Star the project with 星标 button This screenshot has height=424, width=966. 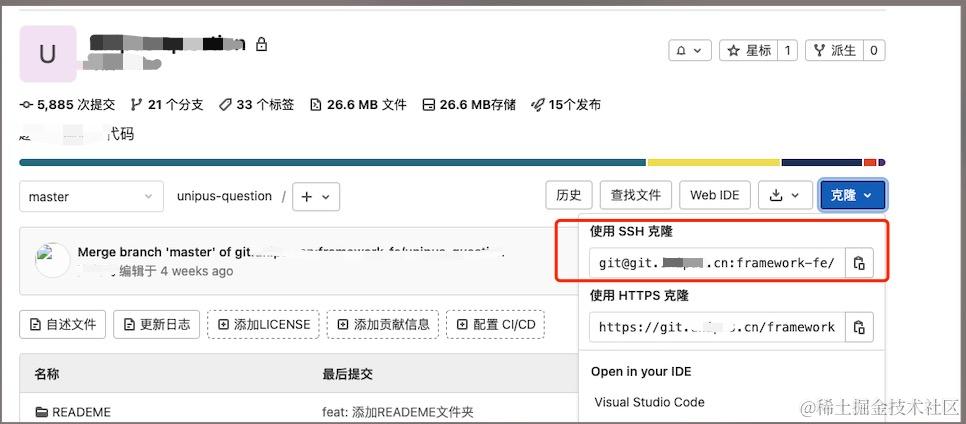point(749,51)
